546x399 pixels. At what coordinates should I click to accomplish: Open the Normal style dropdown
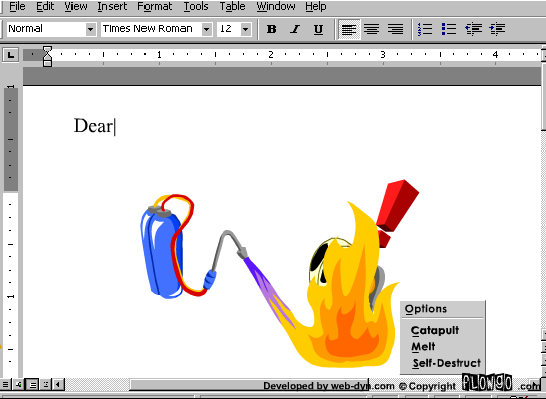[91, 29]
